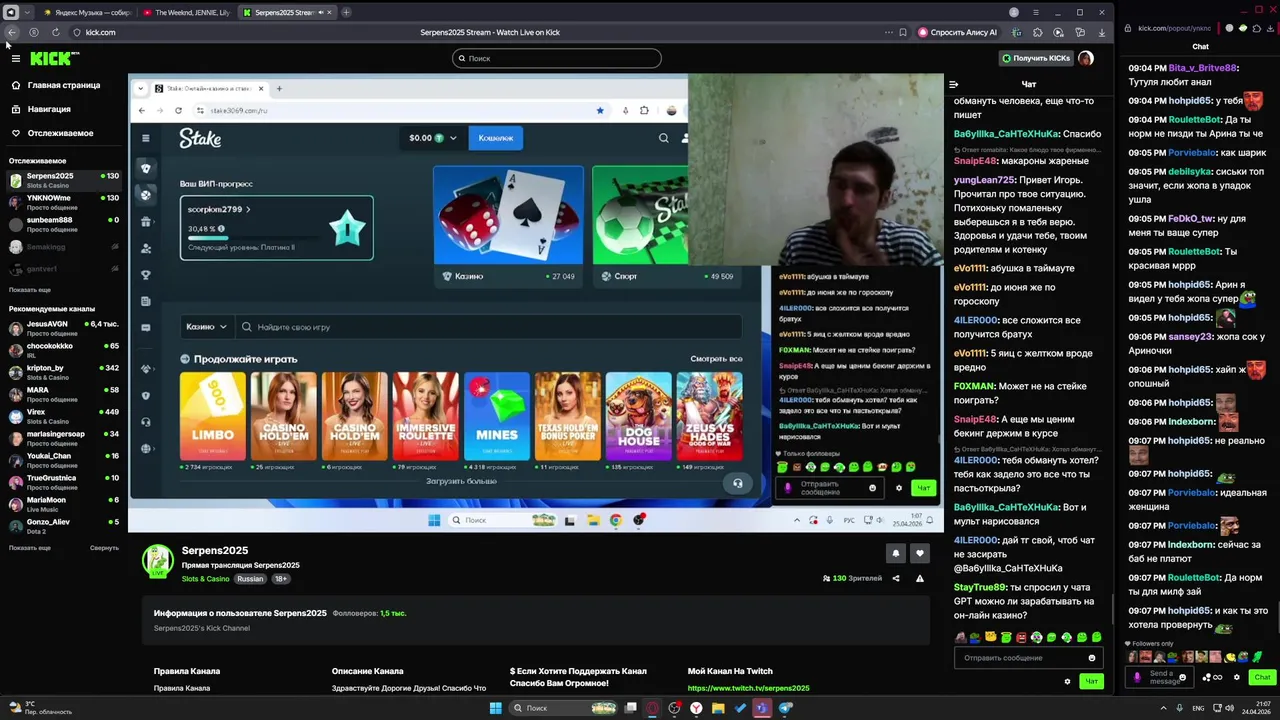The image size is (1280, 720).
Task: Open Главная страница in sidebar
Action: [64, 85]
